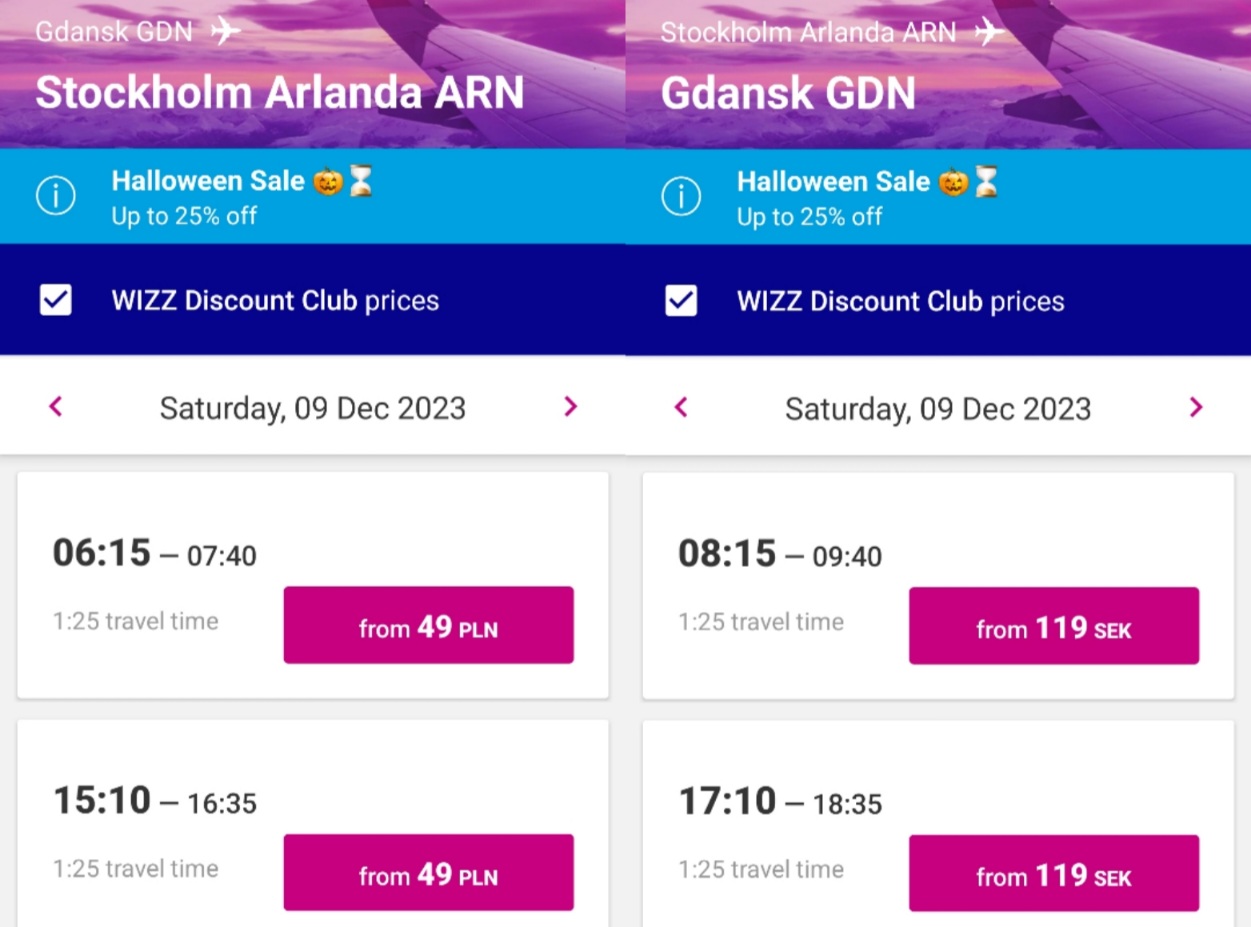Open the 08:15 – 09:40 flight card

(x=938, y=586)
